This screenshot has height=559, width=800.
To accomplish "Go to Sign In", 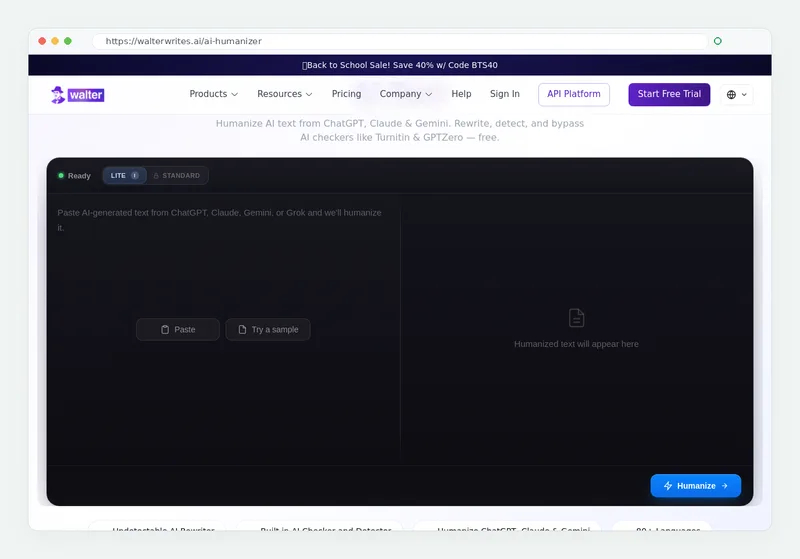I will 505,94.
